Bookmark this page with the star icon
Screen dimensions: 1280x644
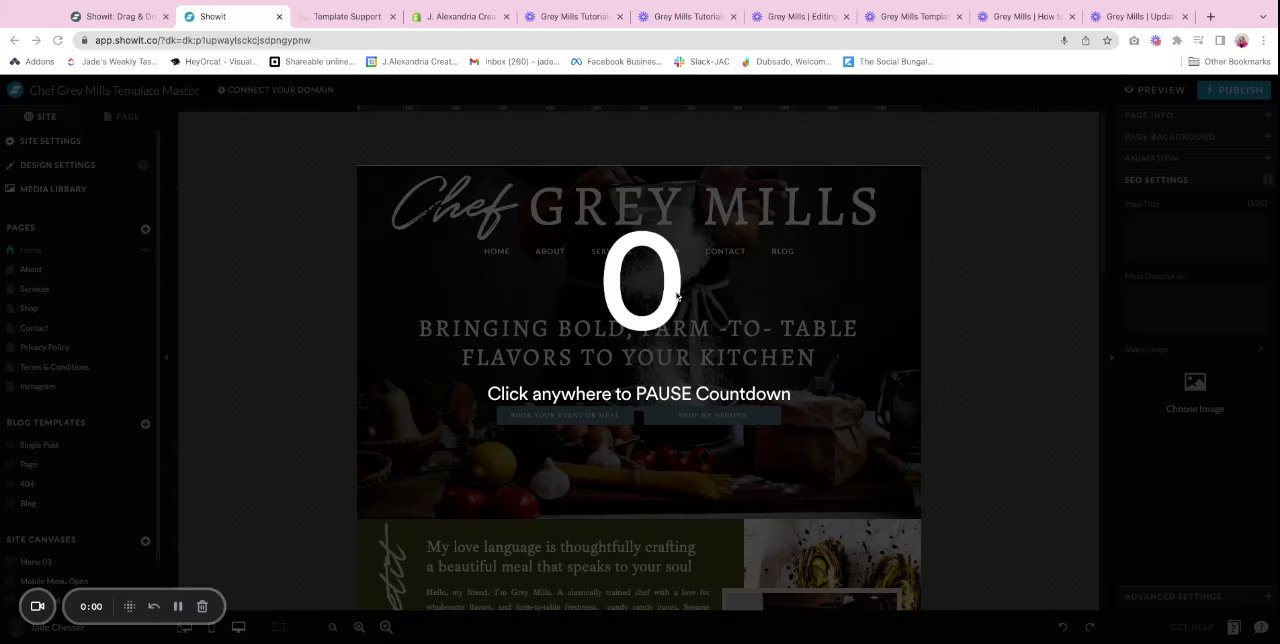pyautogui.click(x=1107, y=40)
